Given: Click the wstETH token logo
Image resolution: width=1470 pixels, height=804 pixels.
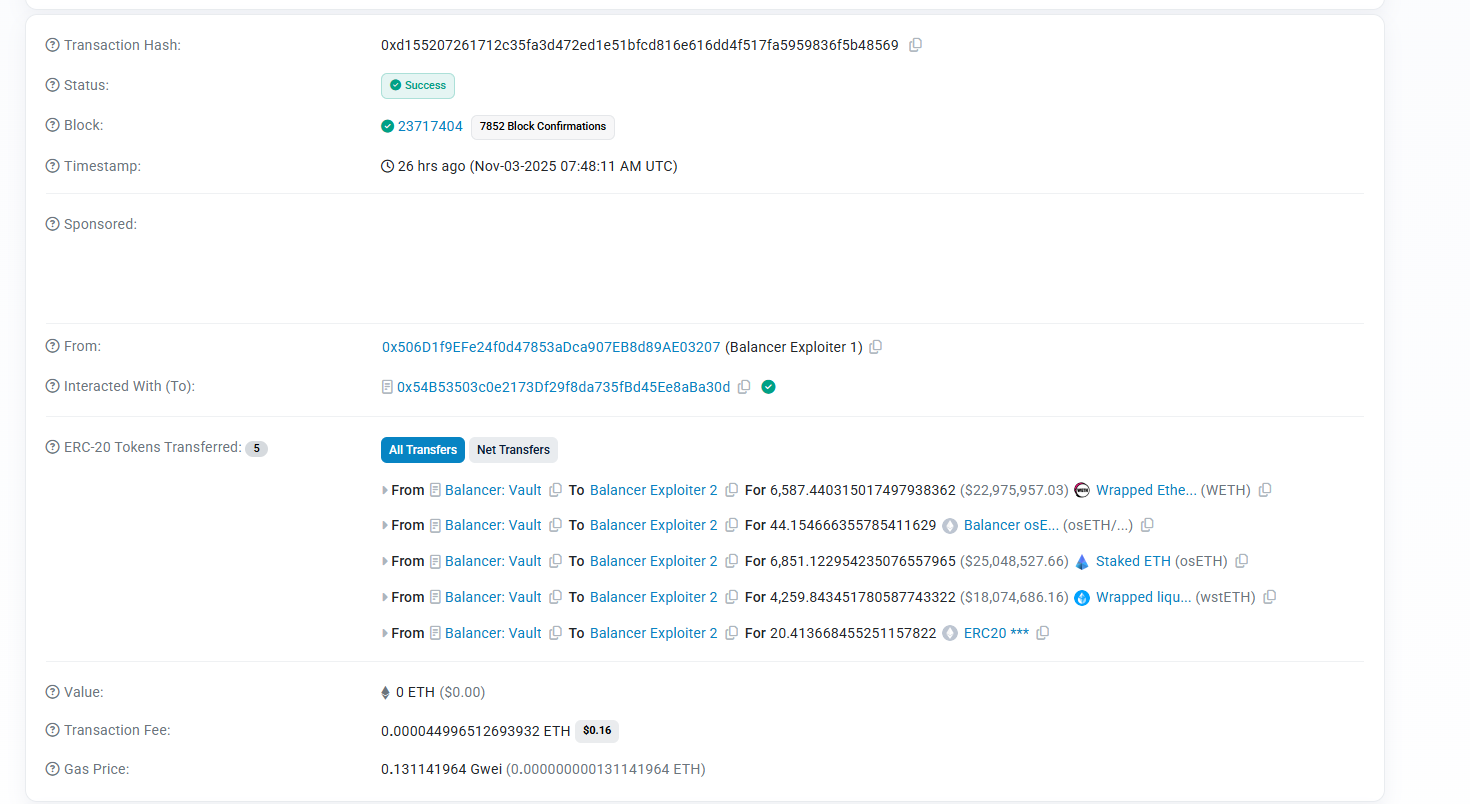Looking at the screenshot, I should click(x=1082, y=597).
